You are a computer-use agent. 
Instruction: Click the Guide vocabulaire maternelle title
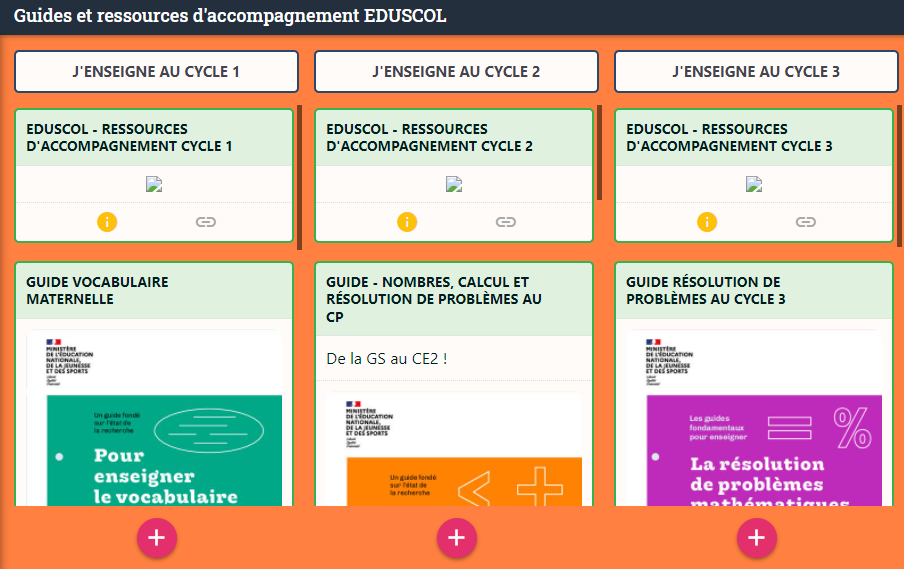point(97,291)
